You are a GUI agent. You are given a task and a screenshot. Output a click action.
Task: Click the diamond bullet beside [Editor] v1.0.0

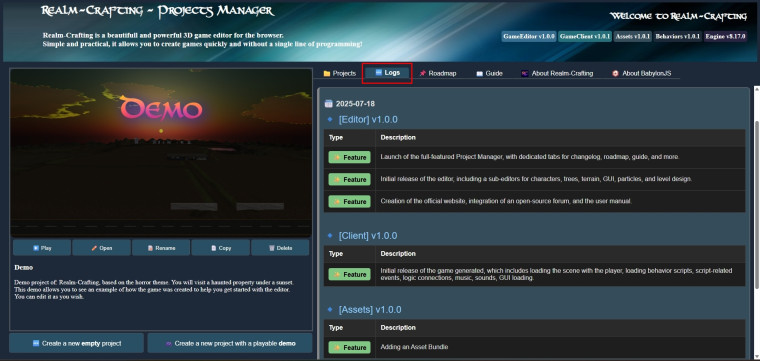click(x=330, y=119)
